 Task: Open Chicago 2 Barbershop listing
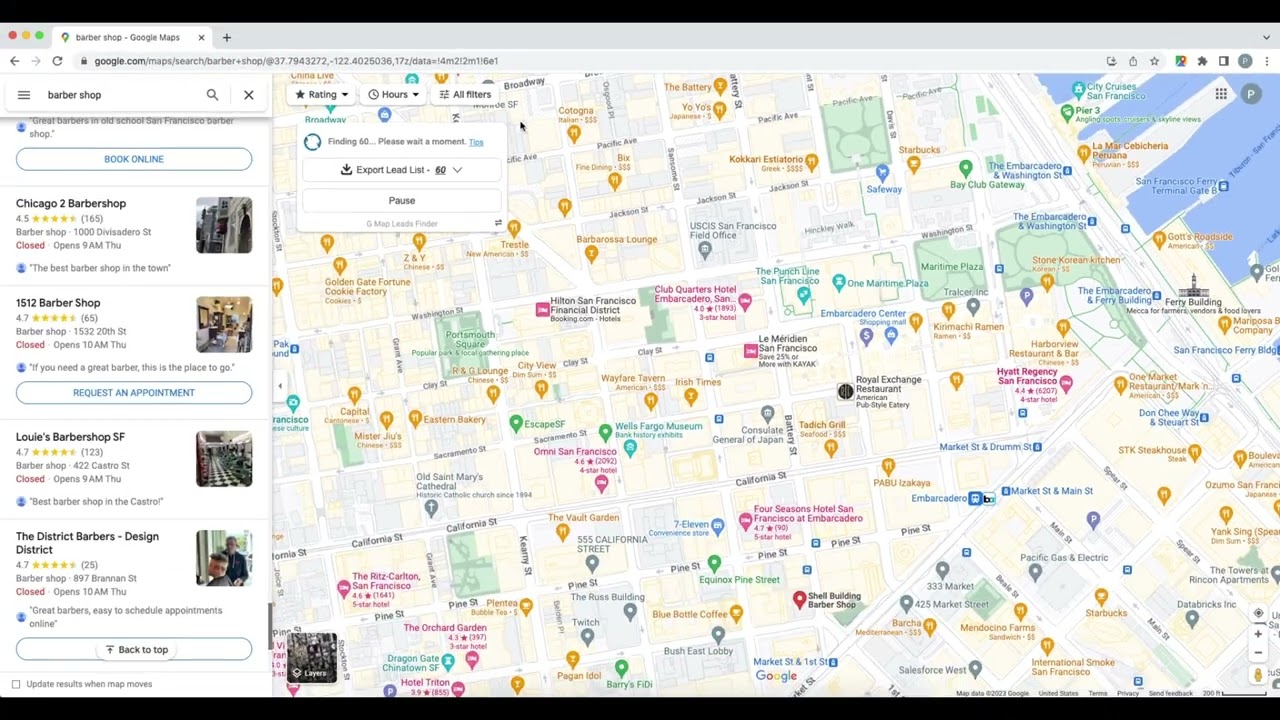point(71,204)
